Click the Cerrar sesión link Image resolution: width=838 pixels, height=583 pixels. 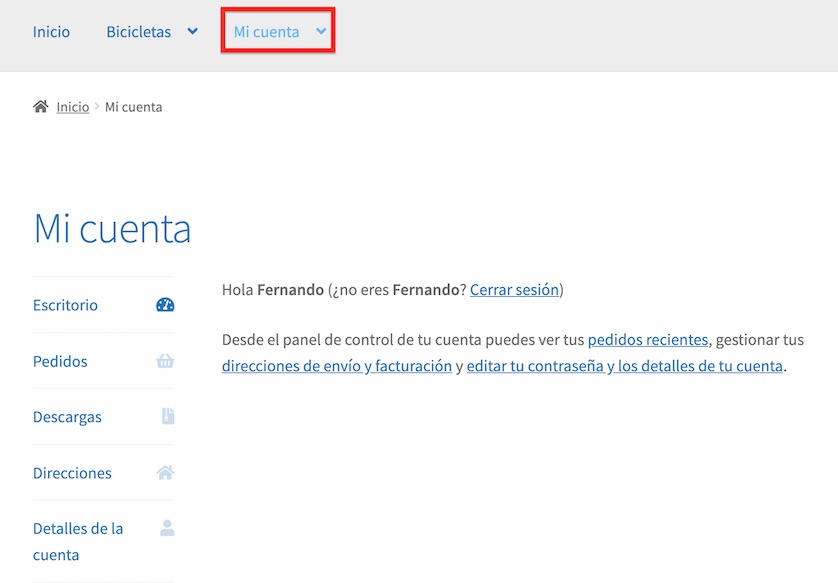click(x=514, y=290)
